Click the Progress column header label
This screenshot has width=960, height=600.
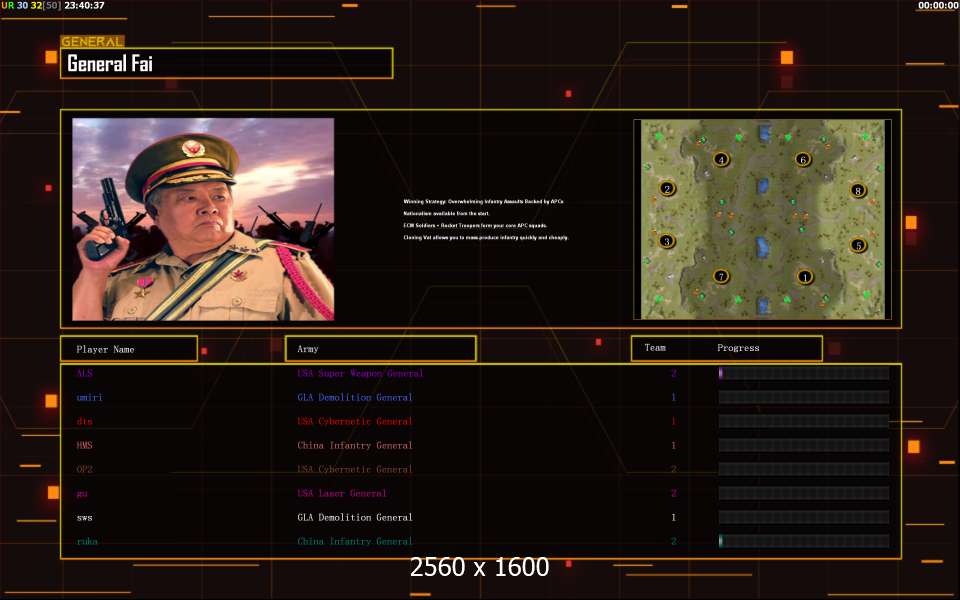coord(738,348)
